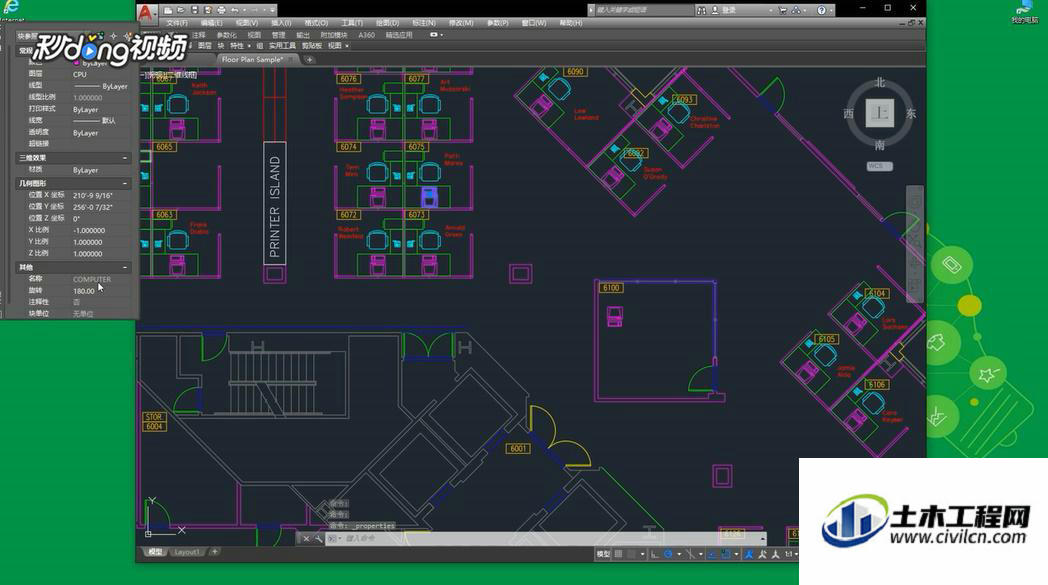This screenshot has height=585, width=1048.
Task: Switch to the 附加模块 ribbon tab
Action: point(334,35)
